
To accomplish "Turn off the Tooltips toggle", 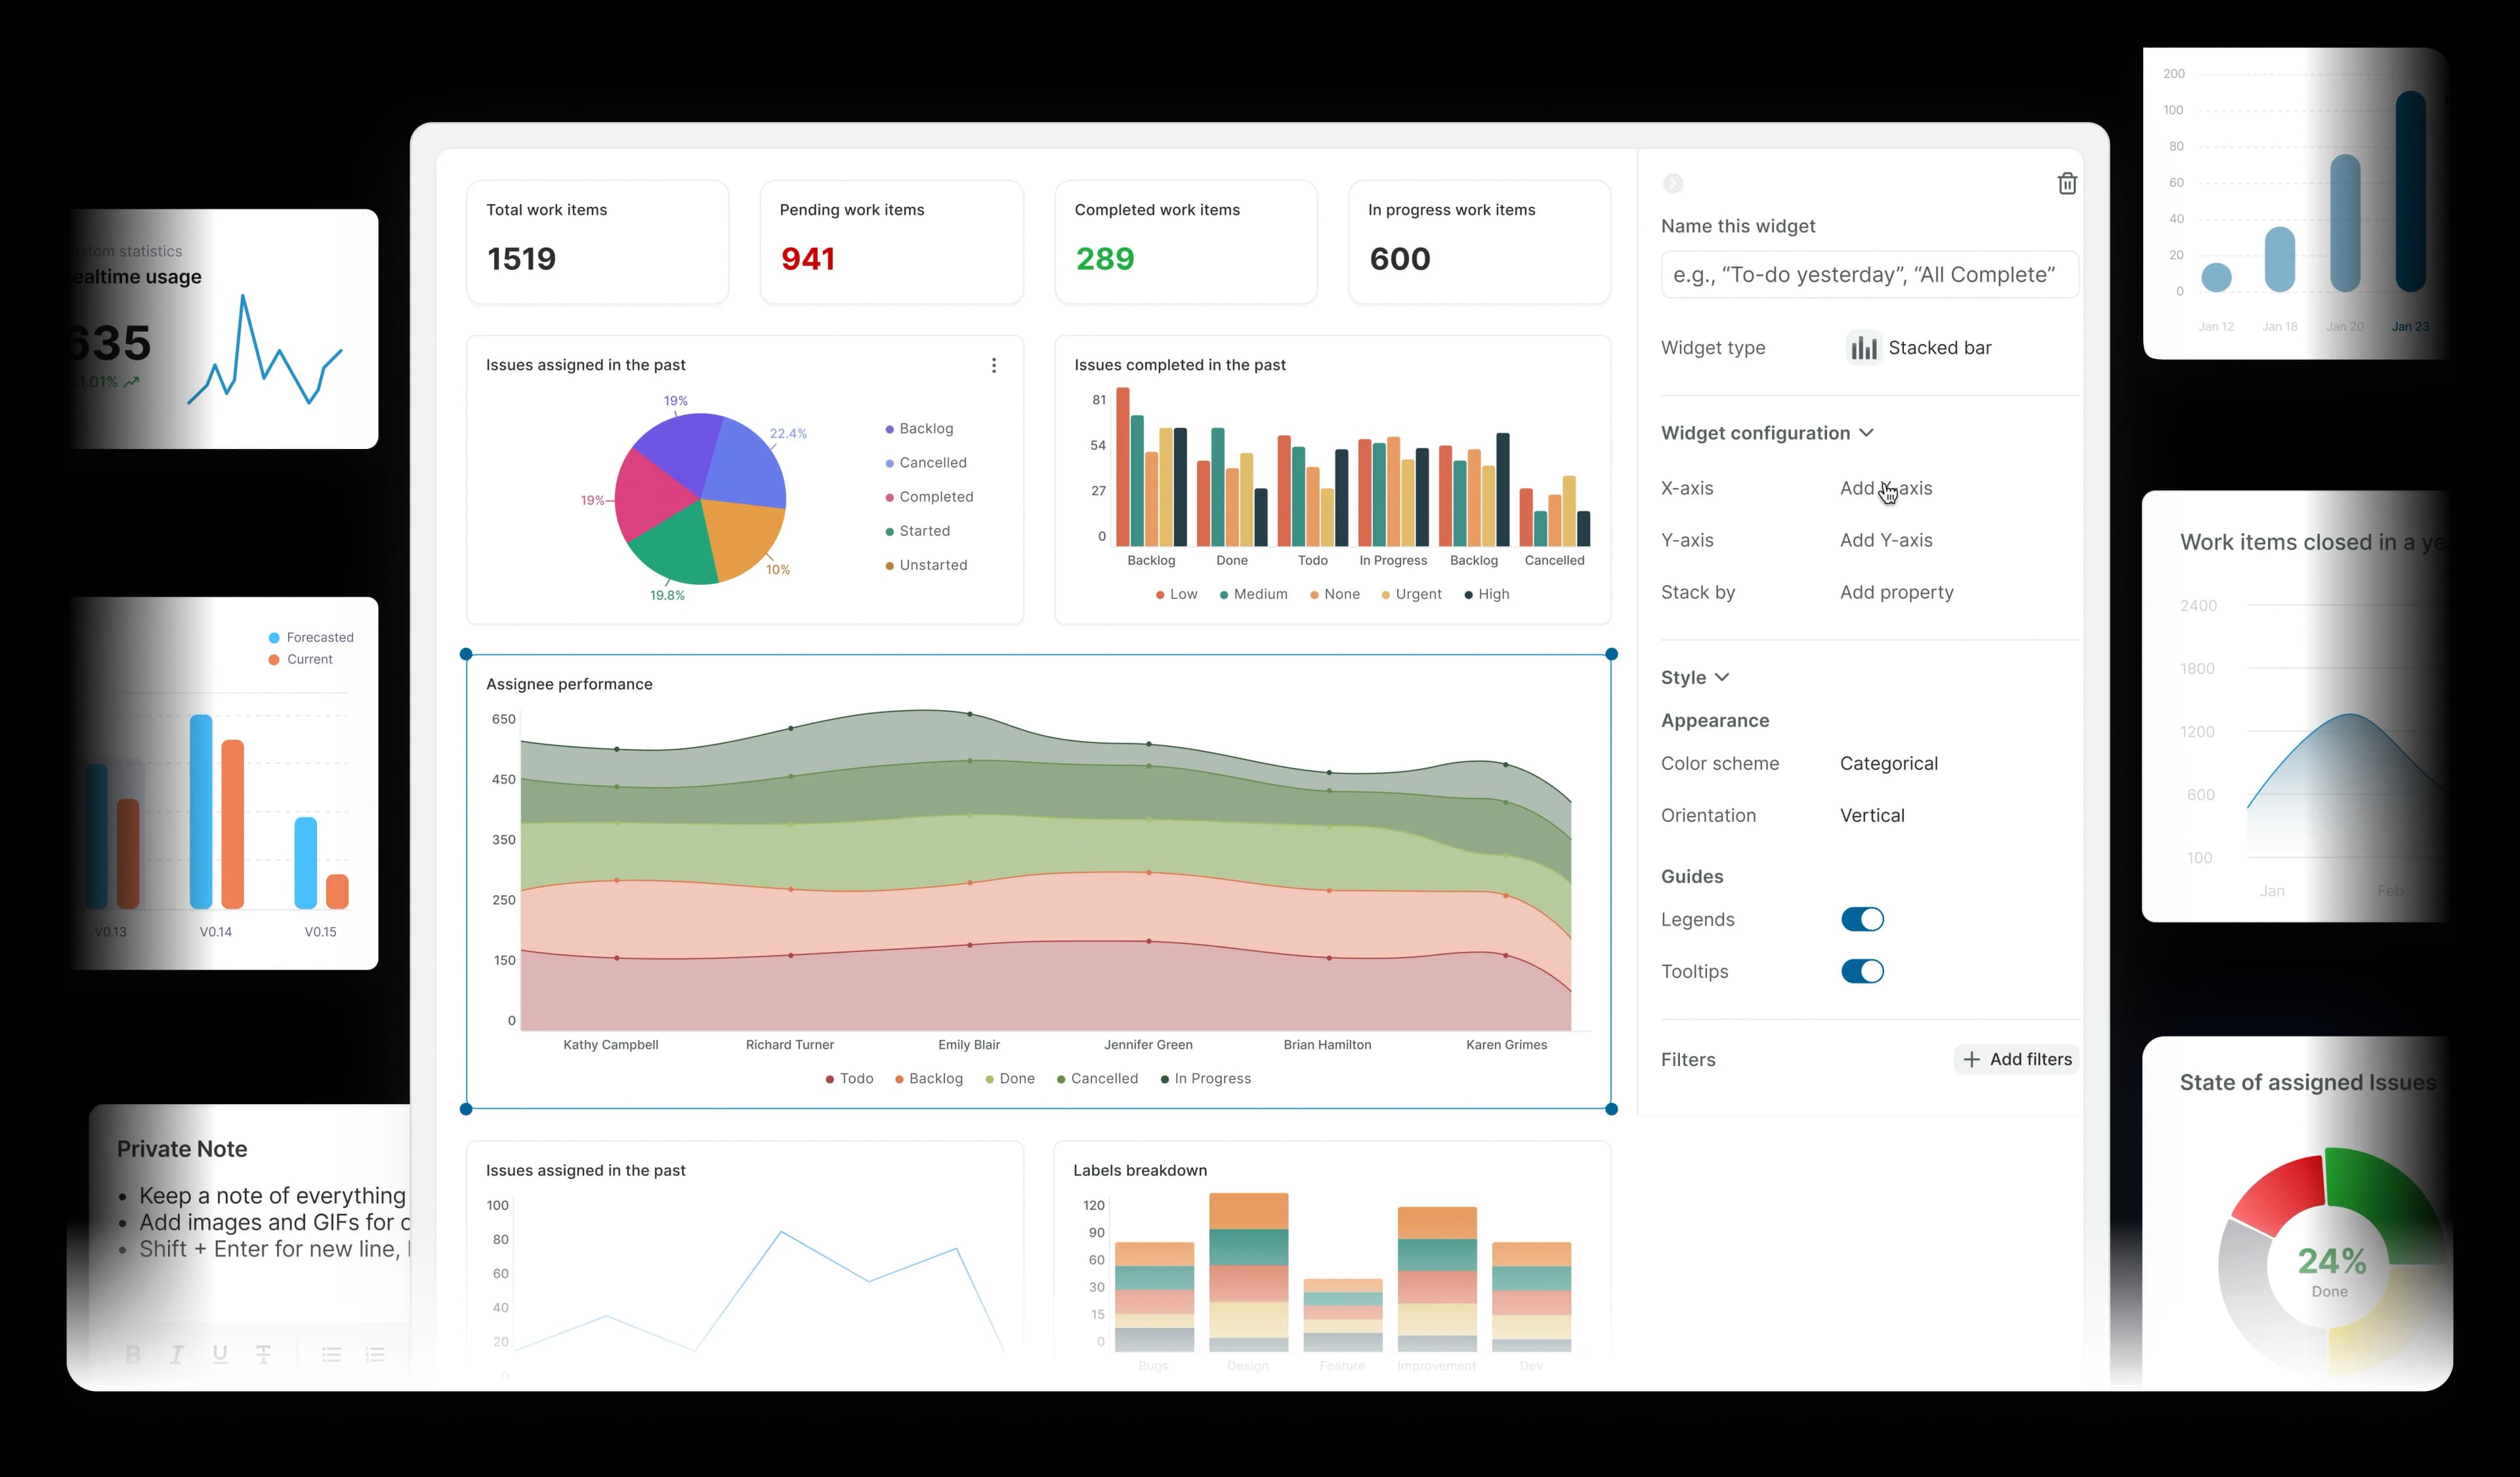I will click(x=1862, y=971).
